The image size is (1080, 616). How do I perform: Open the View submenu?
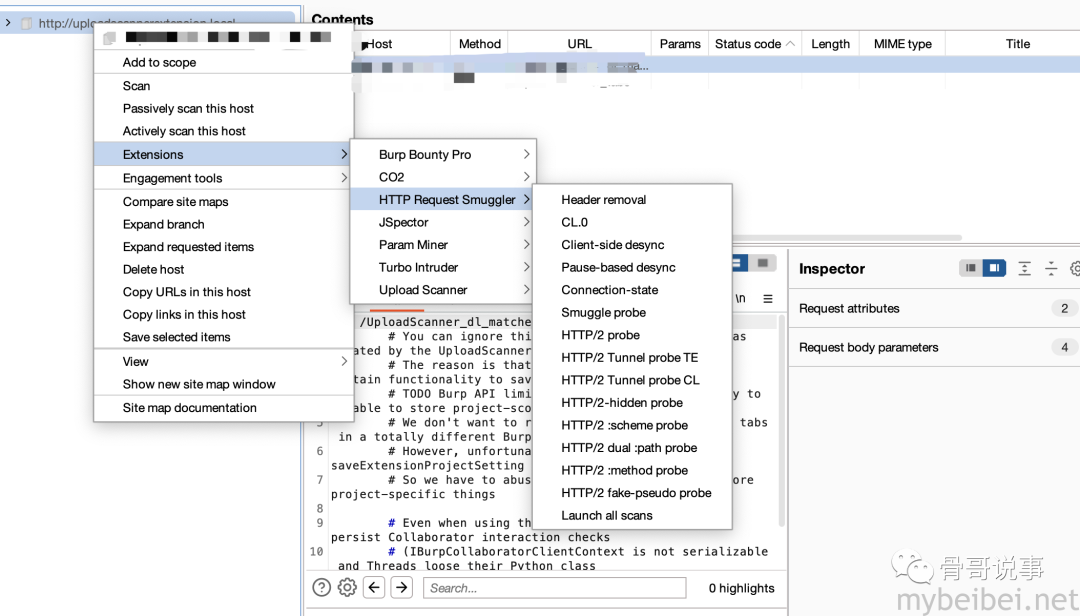pyautogui.click(x=224, y=361)
